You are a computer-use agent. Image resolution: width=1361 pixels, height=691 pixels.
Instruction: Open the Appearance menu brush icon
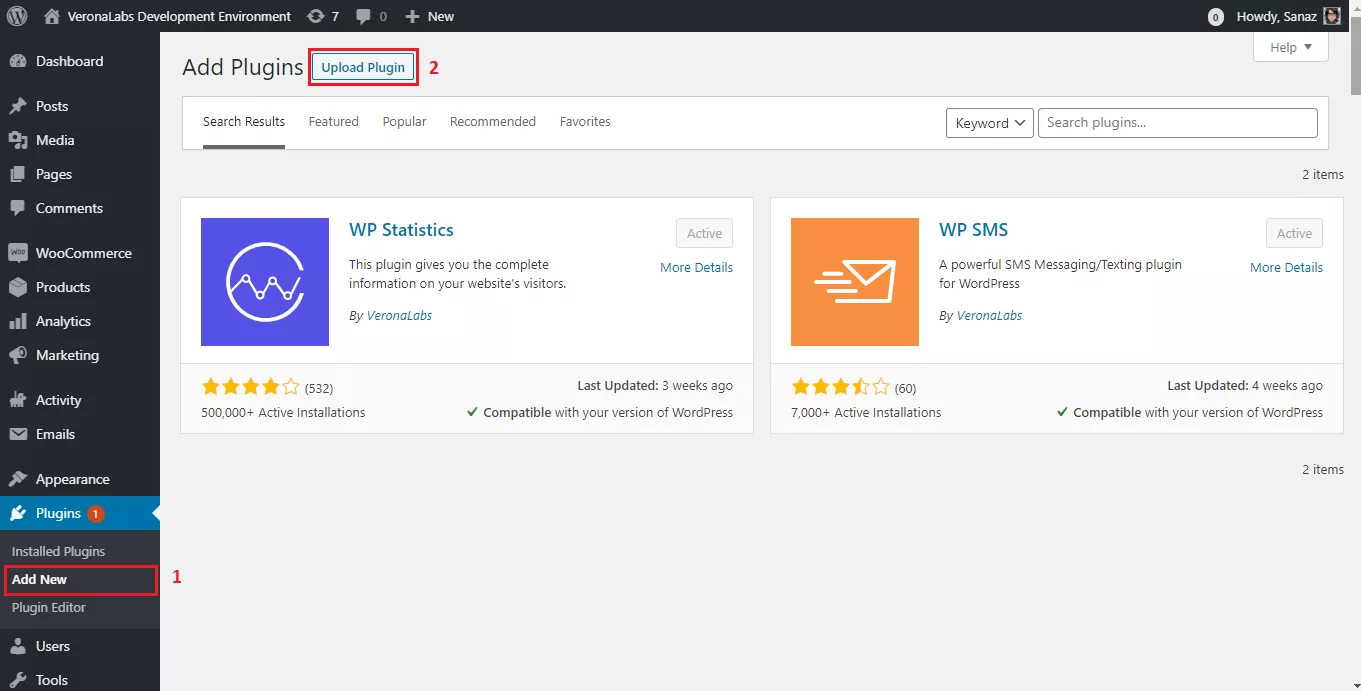point(17,479)
